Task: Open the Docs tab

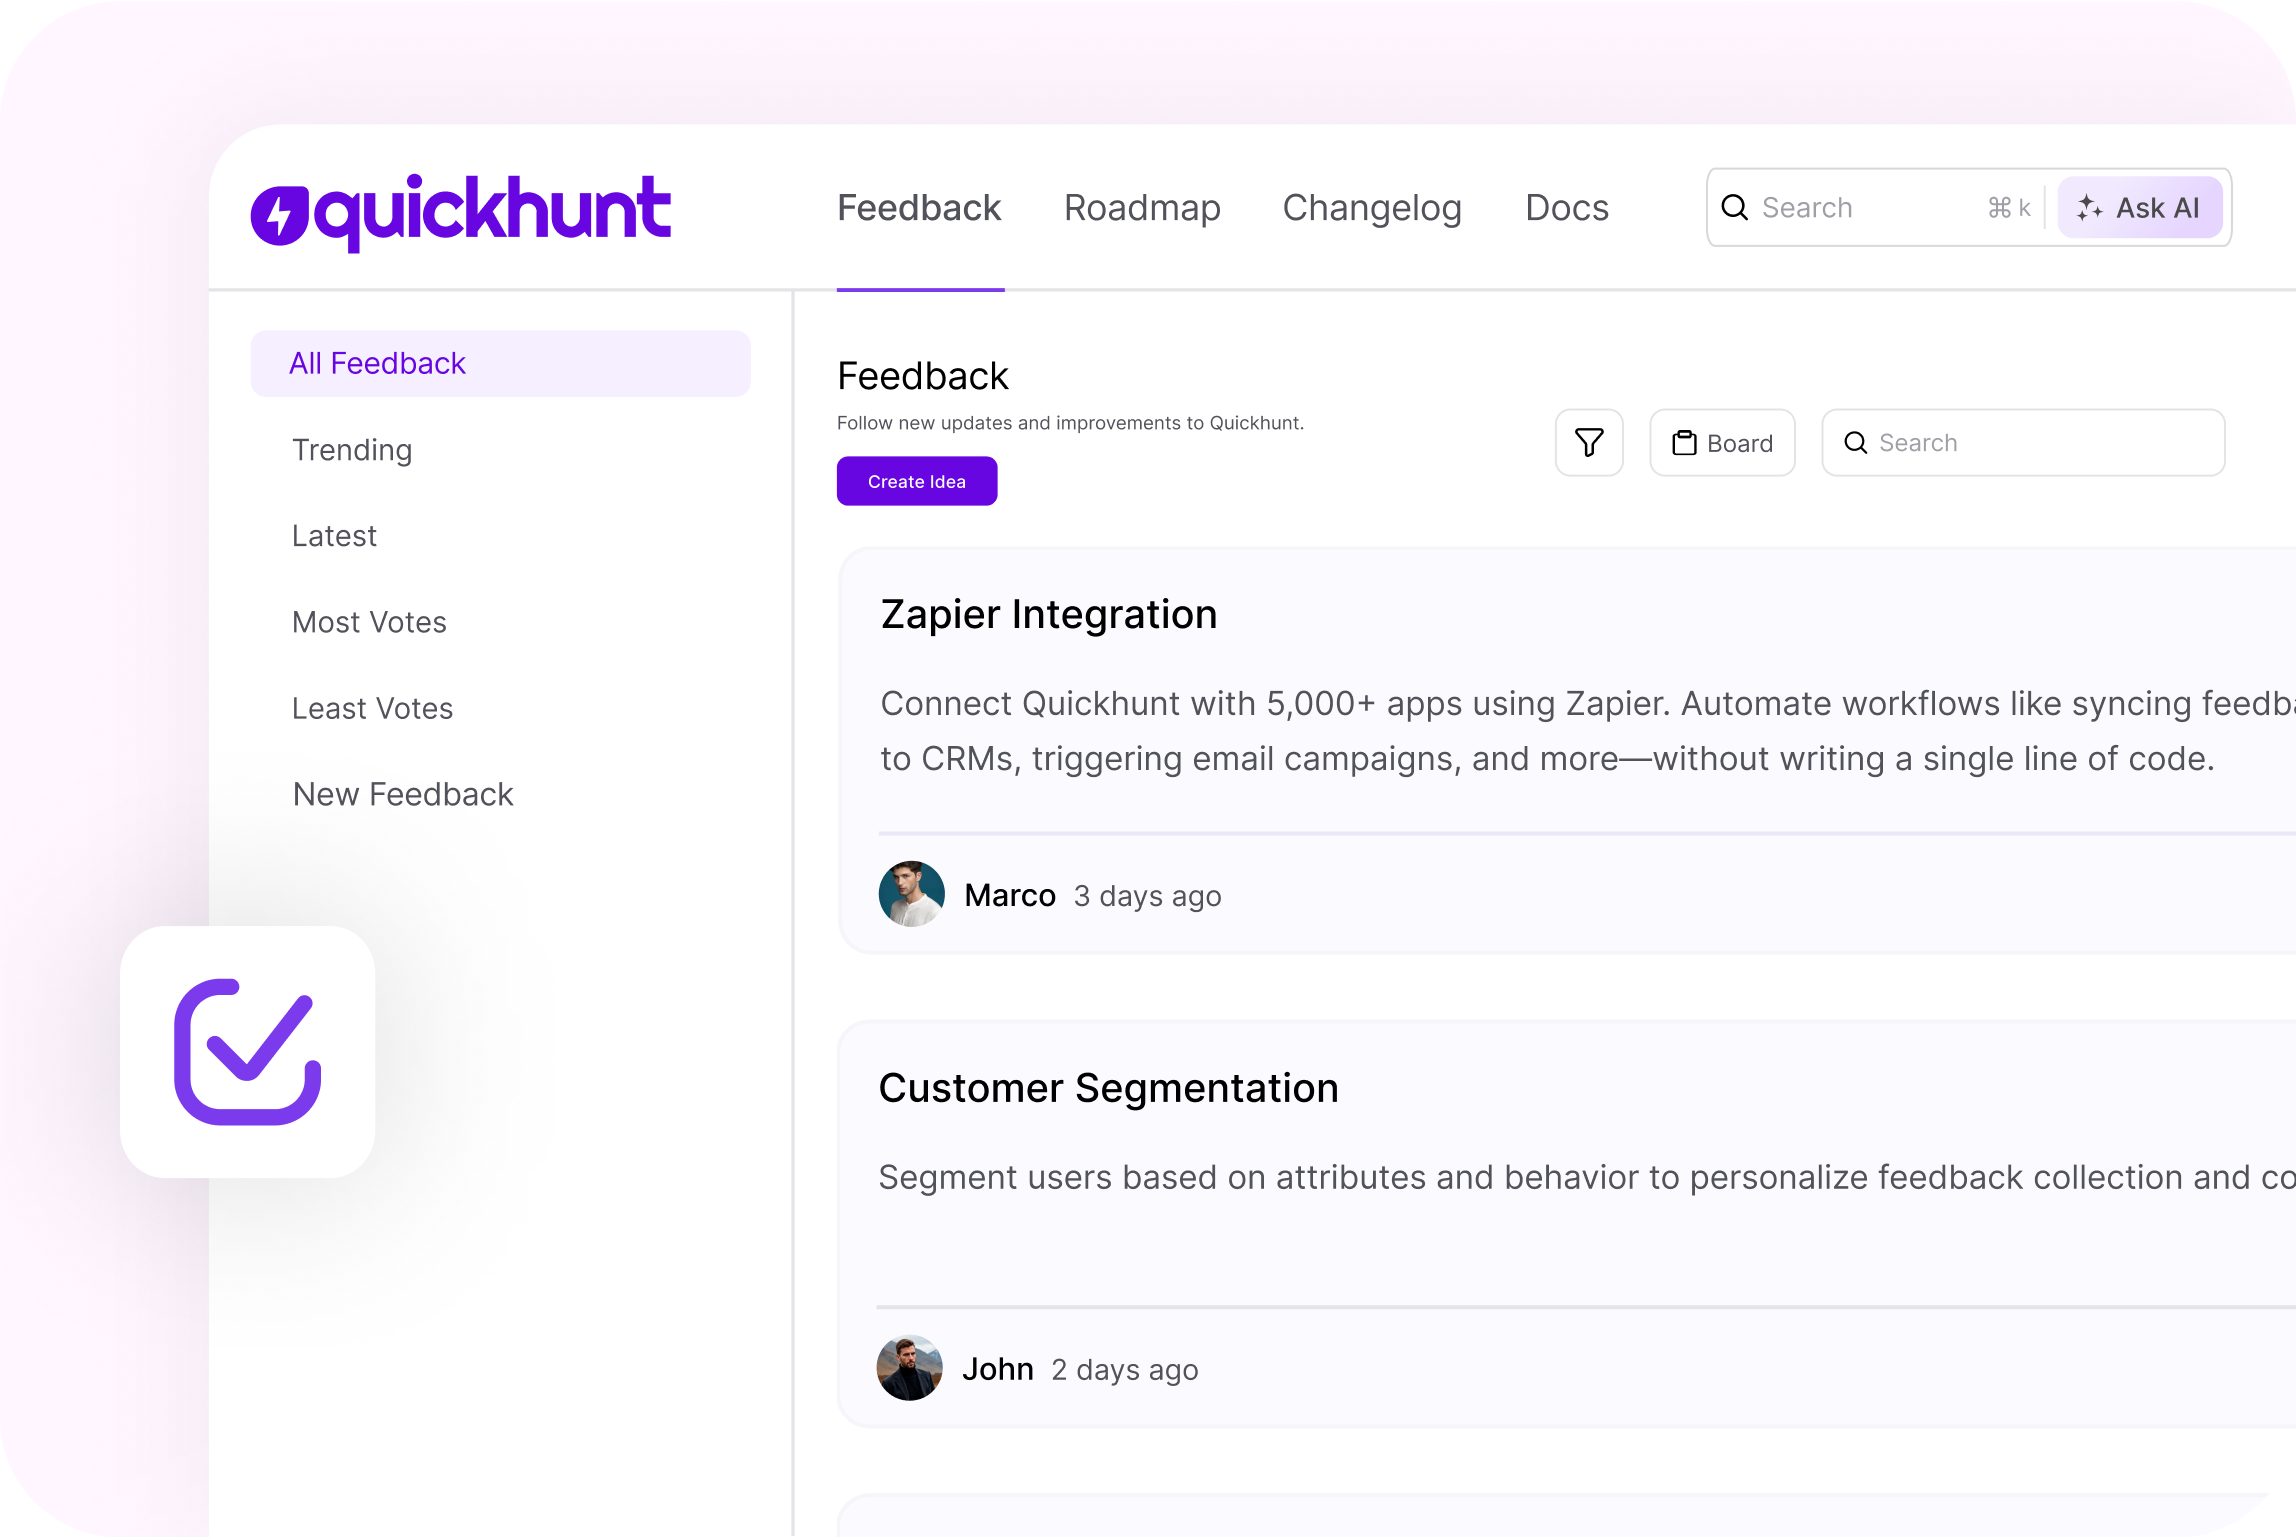Action: point(1567,208)
